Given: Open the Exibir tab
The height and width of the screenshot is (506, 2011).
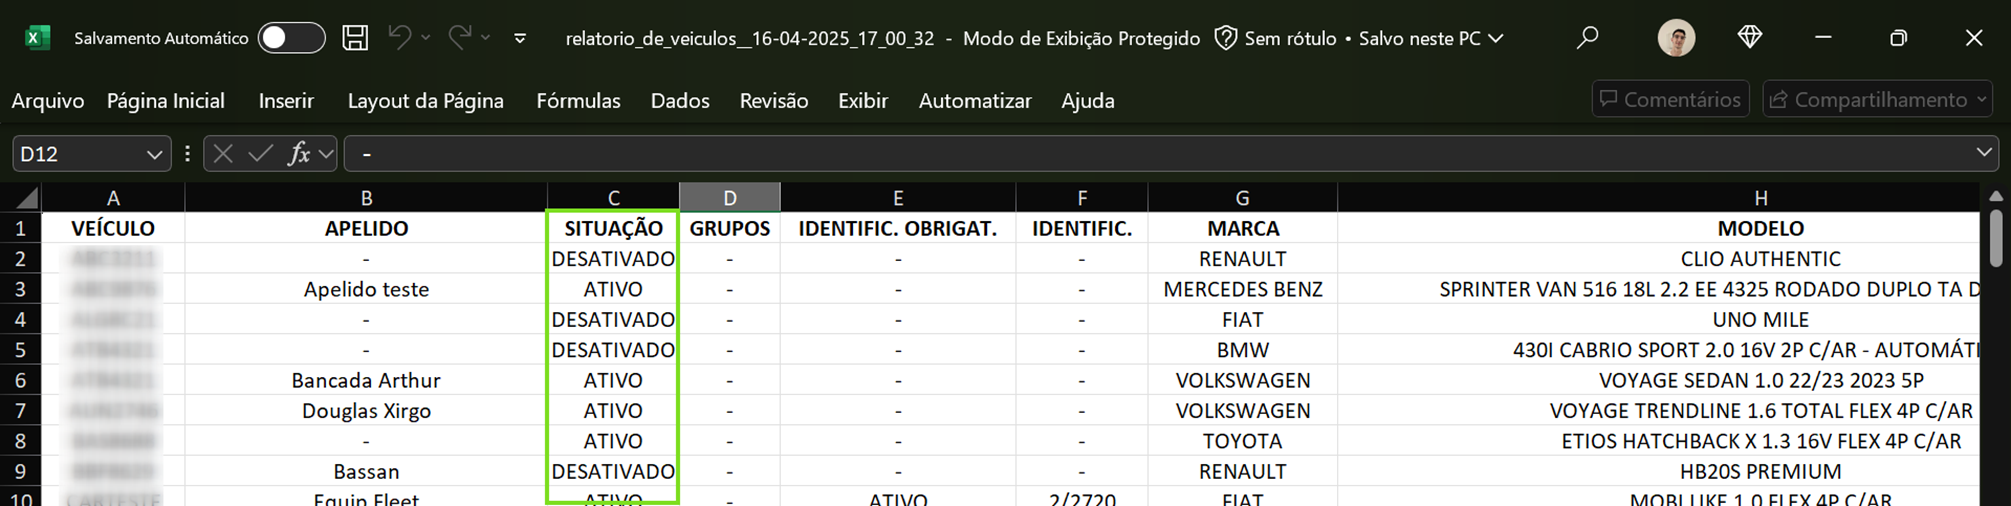Looking at the screenshot, I should [863, 101].
